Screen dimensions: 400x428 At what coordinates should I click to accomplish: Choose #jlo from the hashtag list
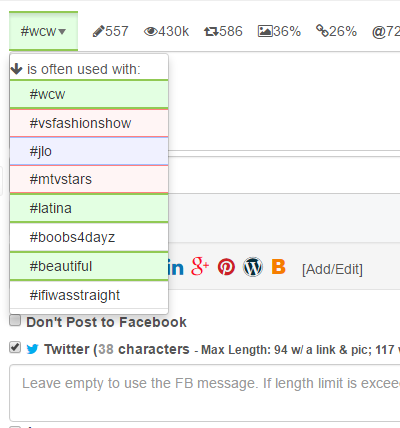(x=89, y=151)
